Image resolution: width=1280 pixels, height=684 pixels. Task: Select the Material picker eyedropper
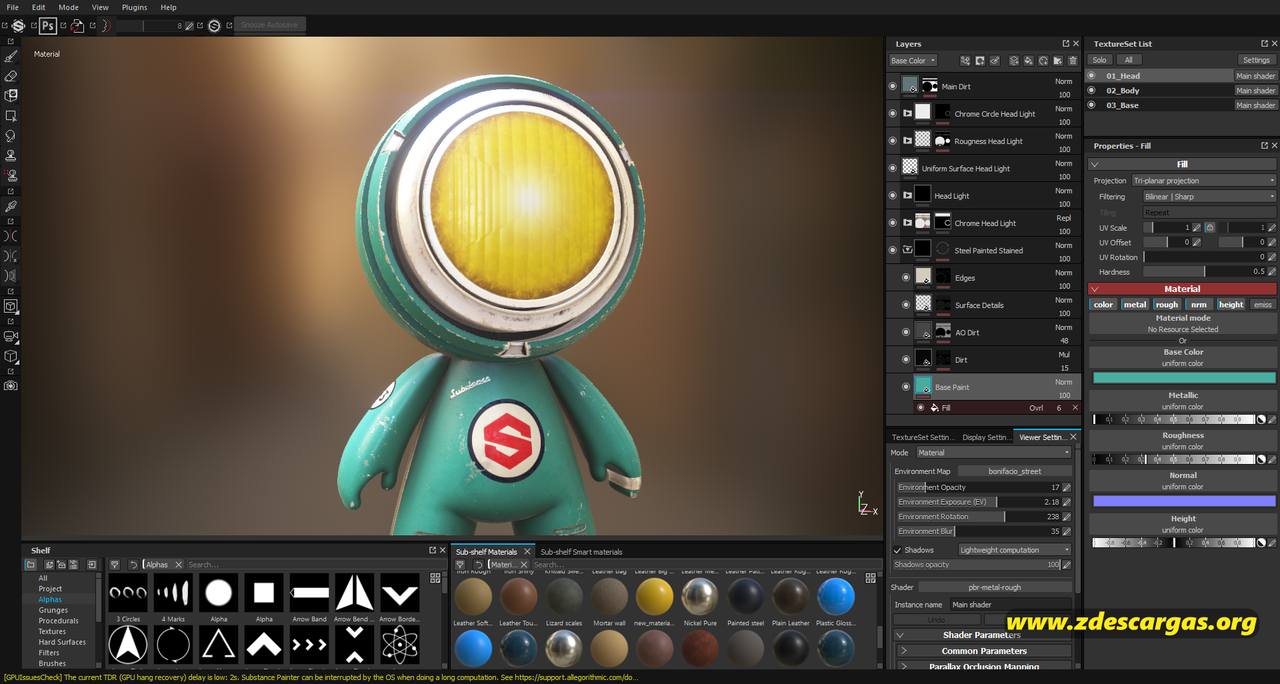tap(11, 207)
